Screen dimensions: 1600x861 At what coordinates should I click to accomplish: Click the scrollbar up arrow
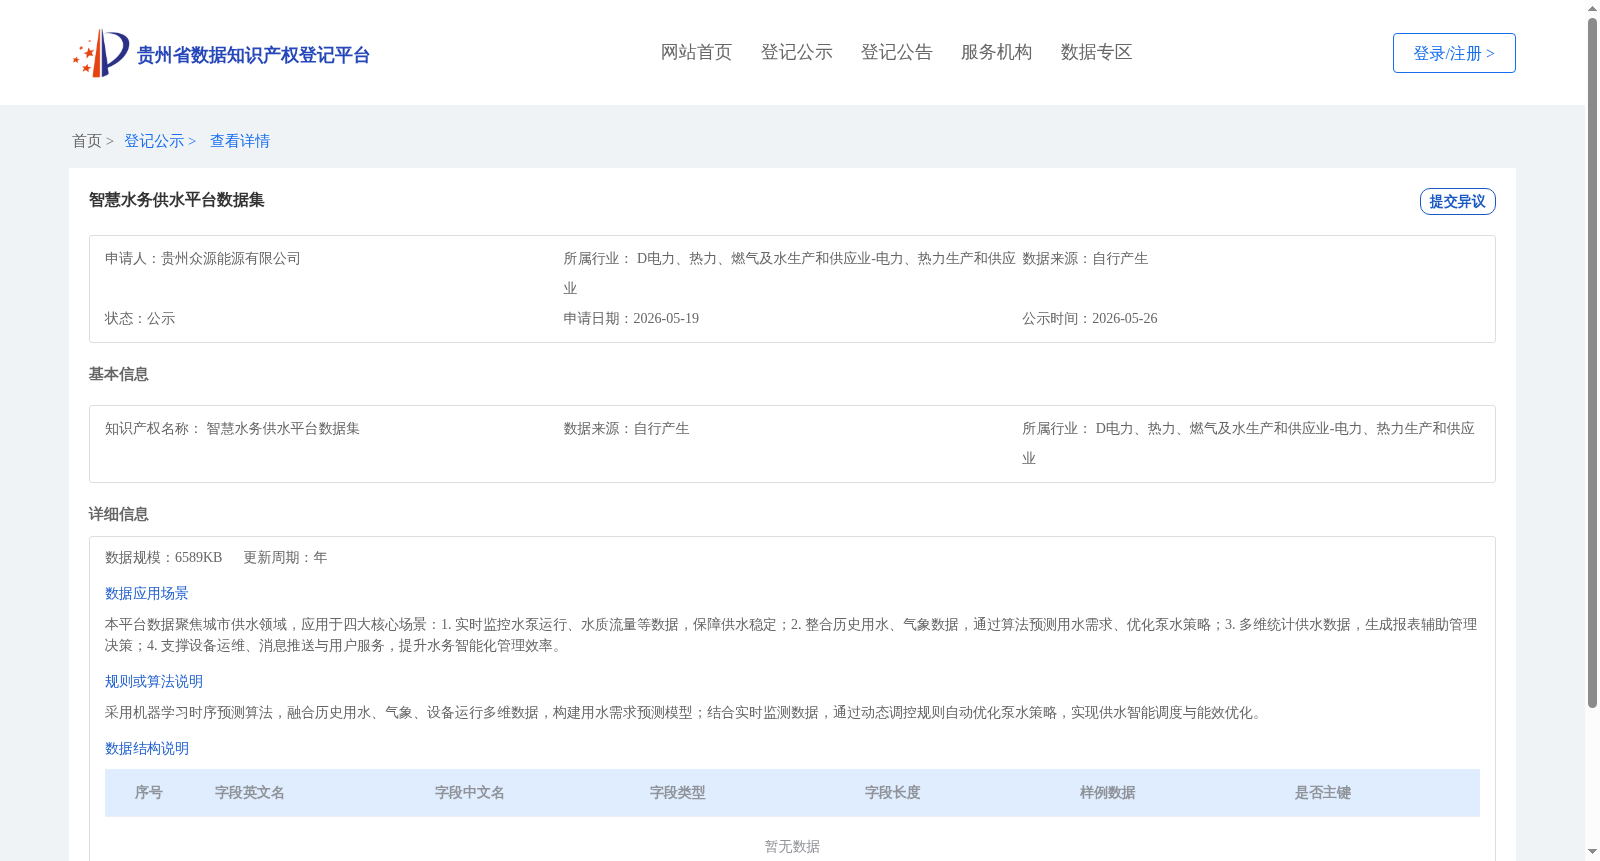[x=1592, y=8]
